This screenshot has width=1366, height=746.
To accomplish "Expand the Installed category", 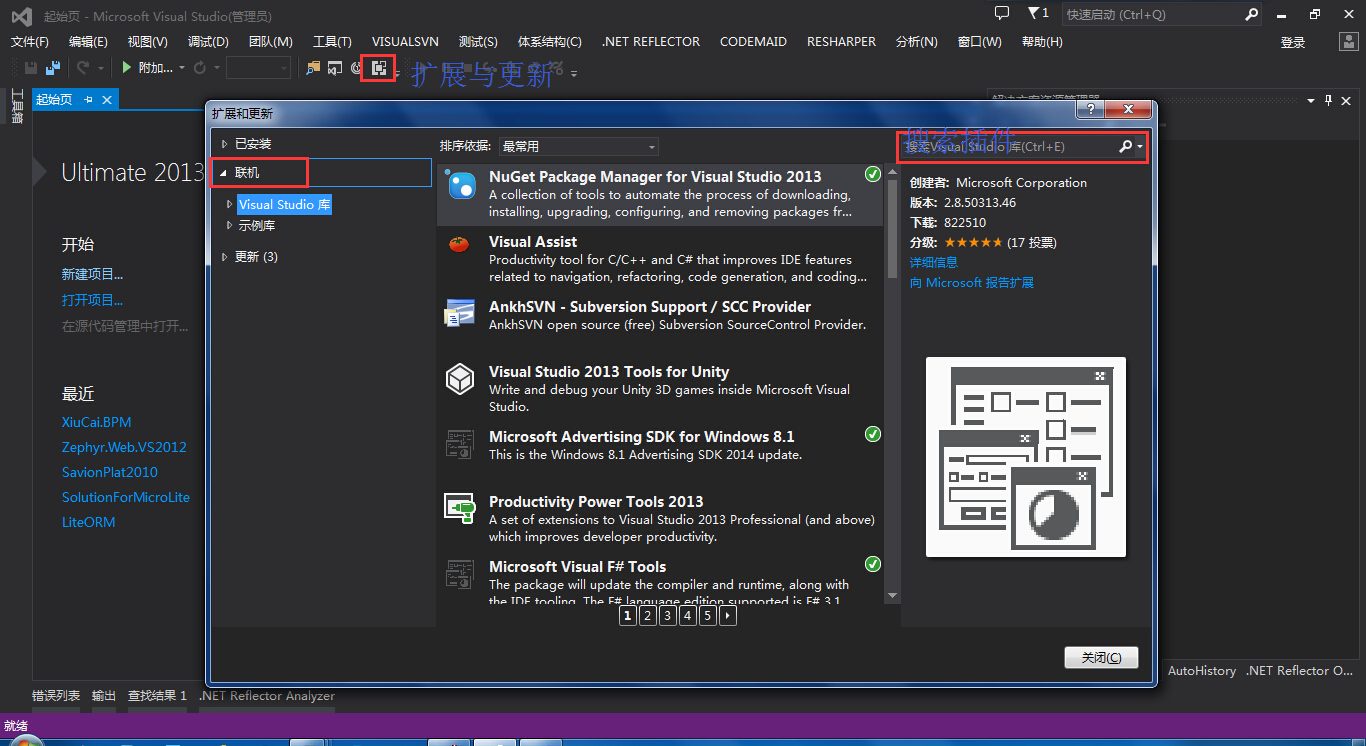I will coord(225,144).
